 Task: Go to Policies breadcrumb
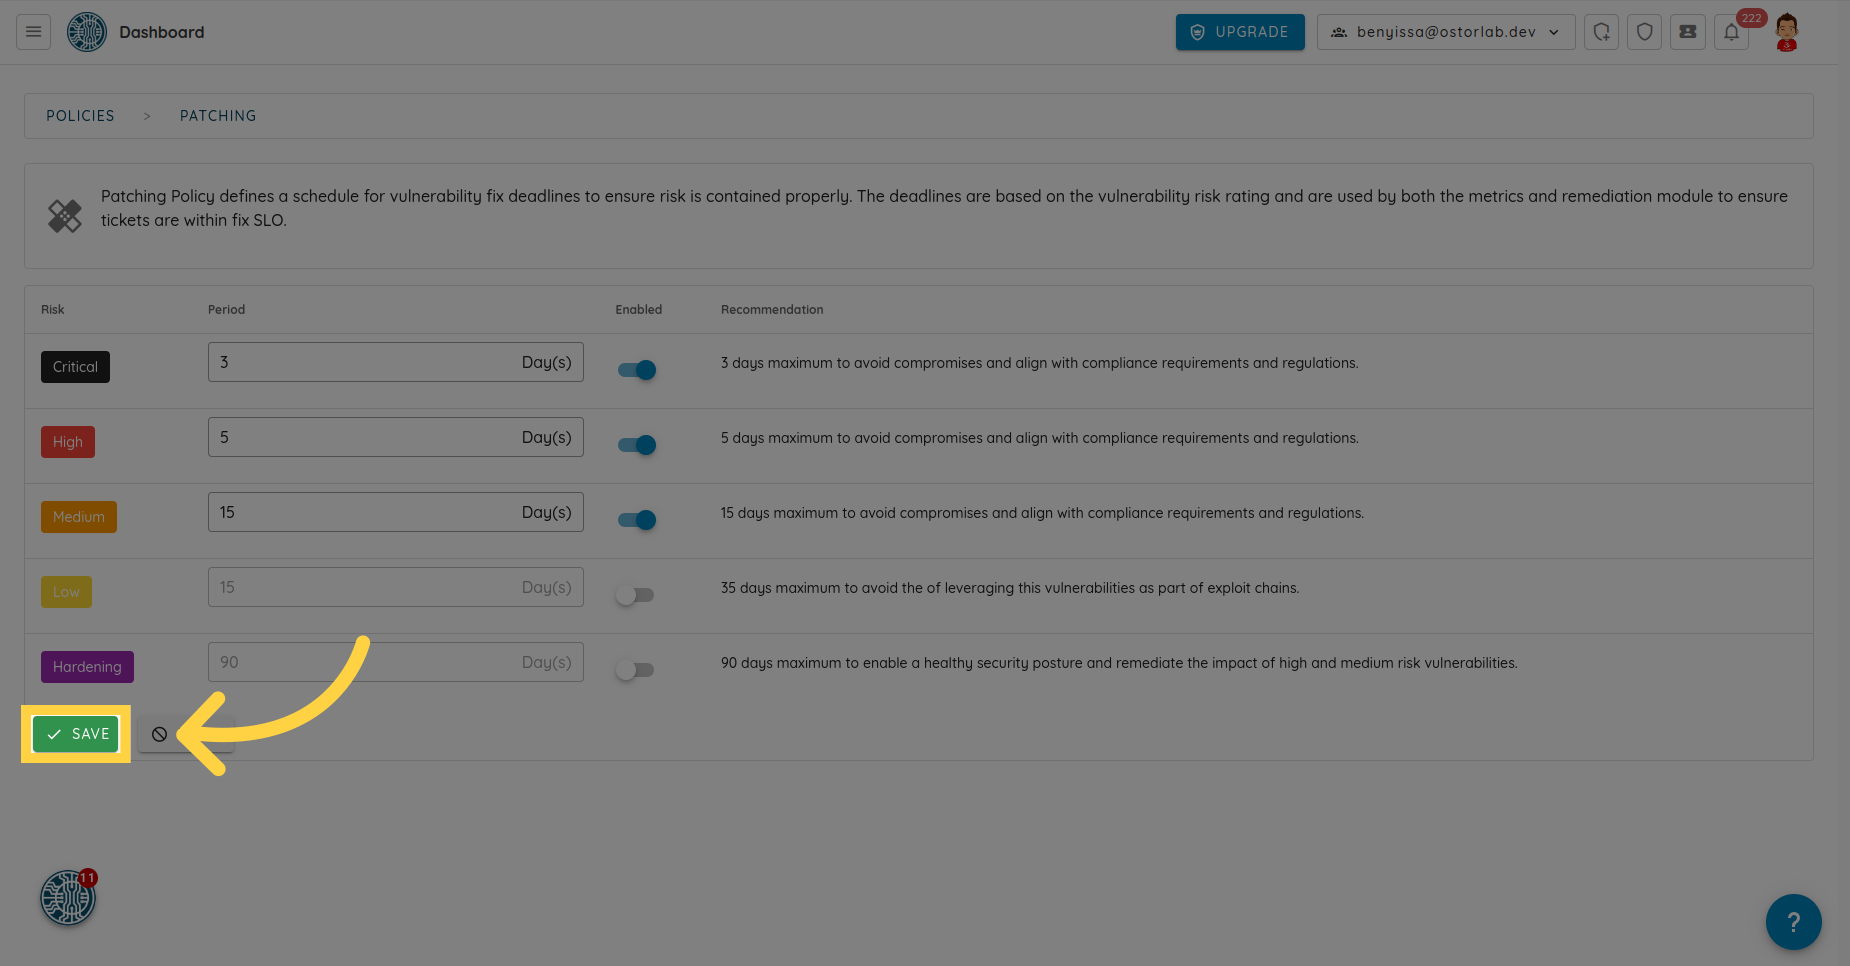pyautogui.click(x=80, y=116)
